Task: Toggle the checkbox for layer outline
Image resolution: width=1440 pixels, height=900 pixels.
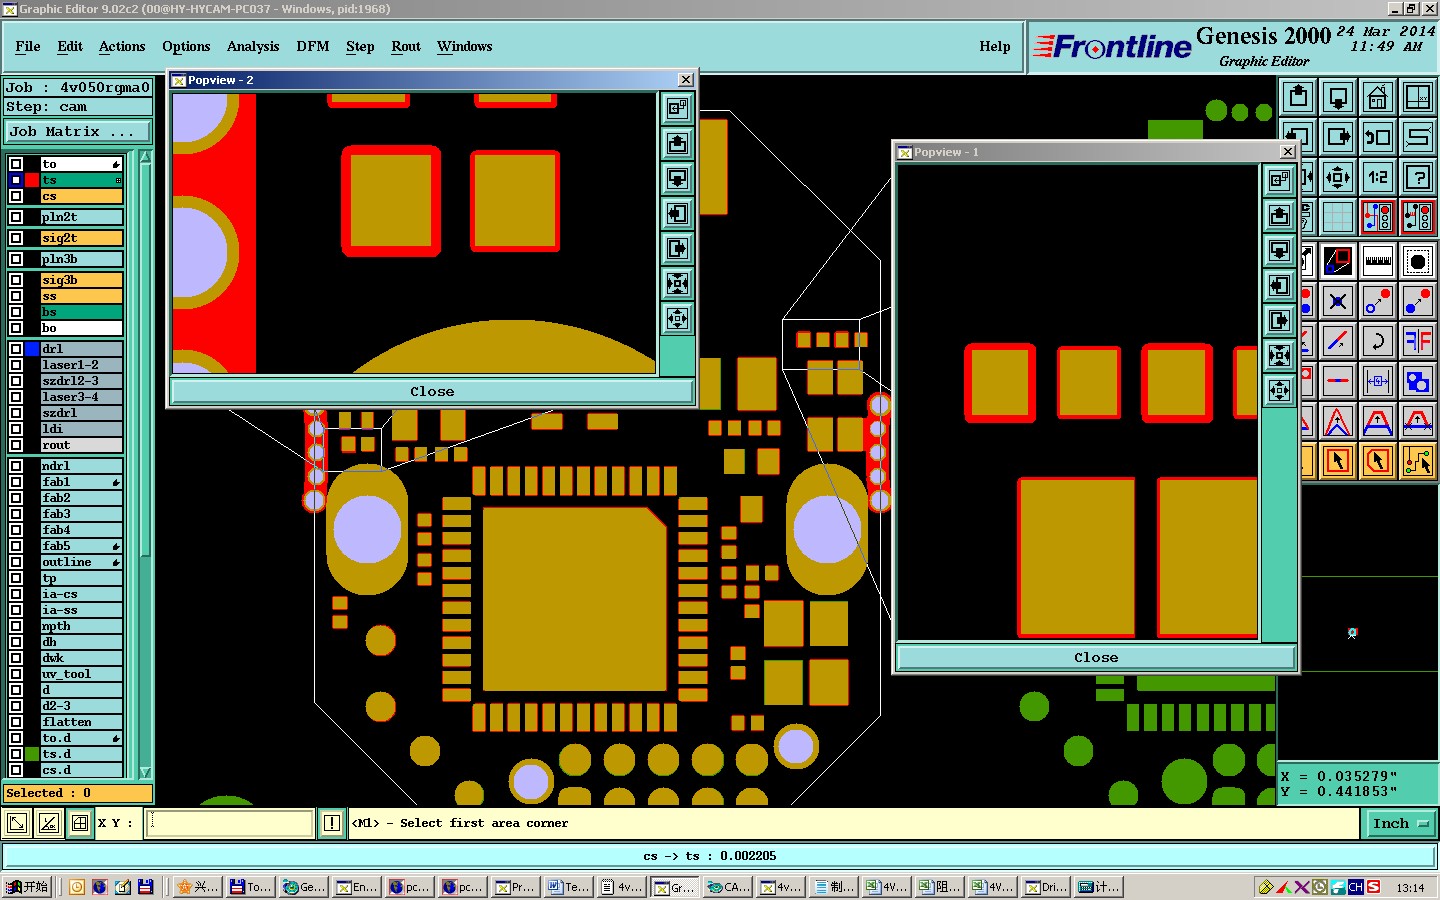Action: pos(16,562)
